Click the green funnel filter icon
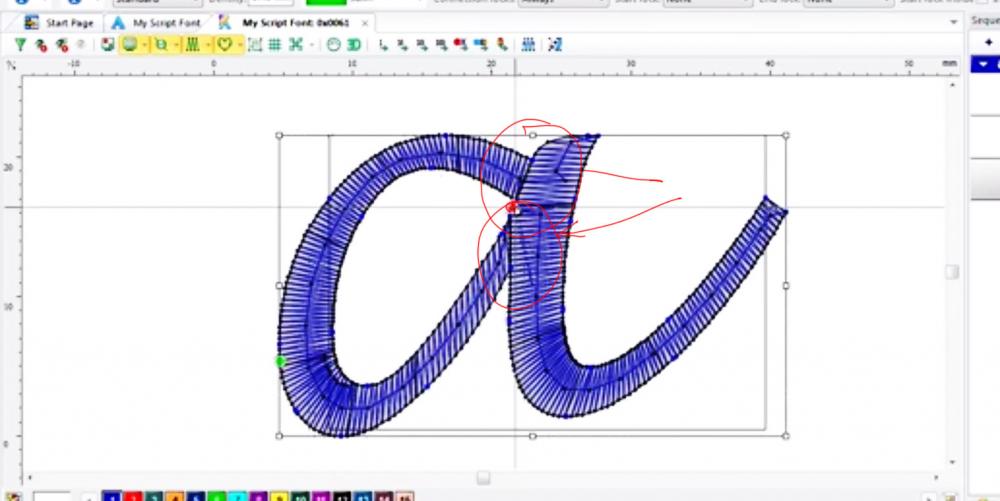 pos(21,44)
